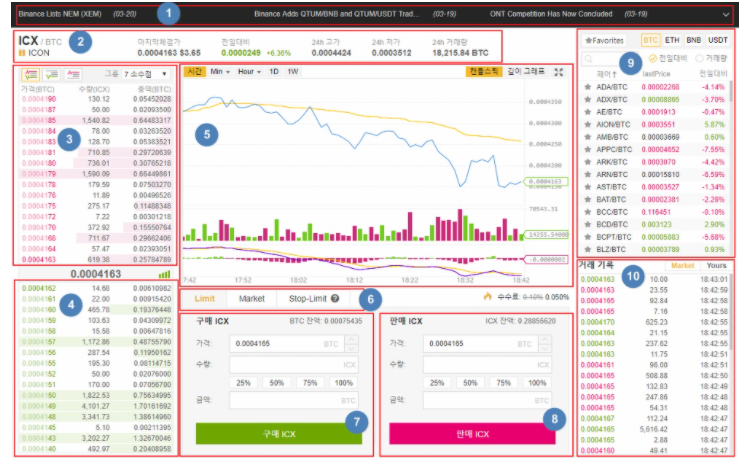
Task: Expand the announcements bar chevron
Action: tap(725, 15)
